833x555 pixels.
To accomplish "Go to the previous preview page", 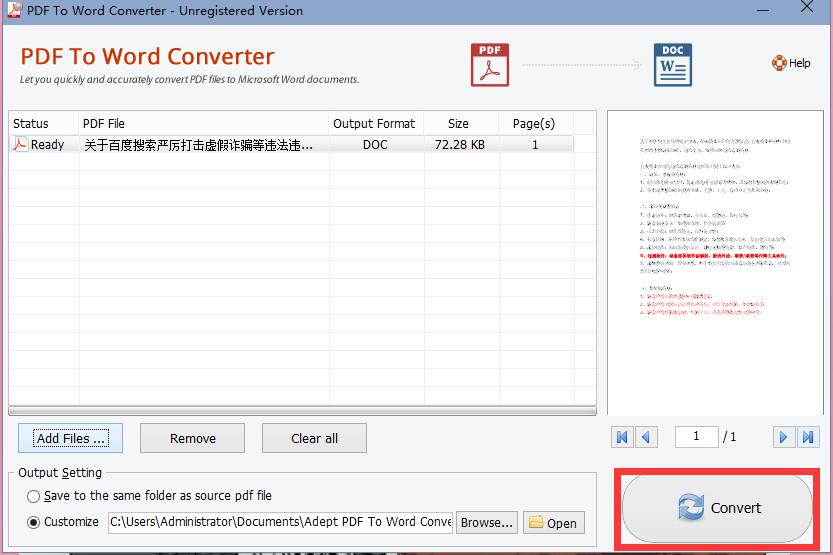I will point(647,437).
